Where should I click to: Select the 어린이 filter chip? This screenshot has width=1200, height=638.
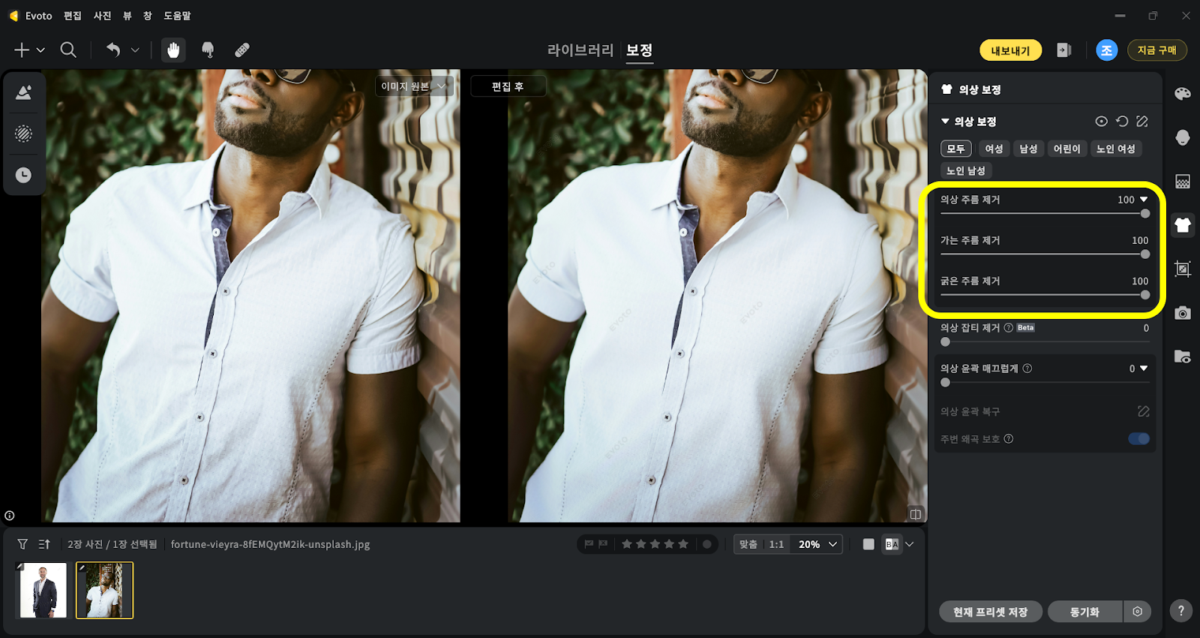(1066, 148)
